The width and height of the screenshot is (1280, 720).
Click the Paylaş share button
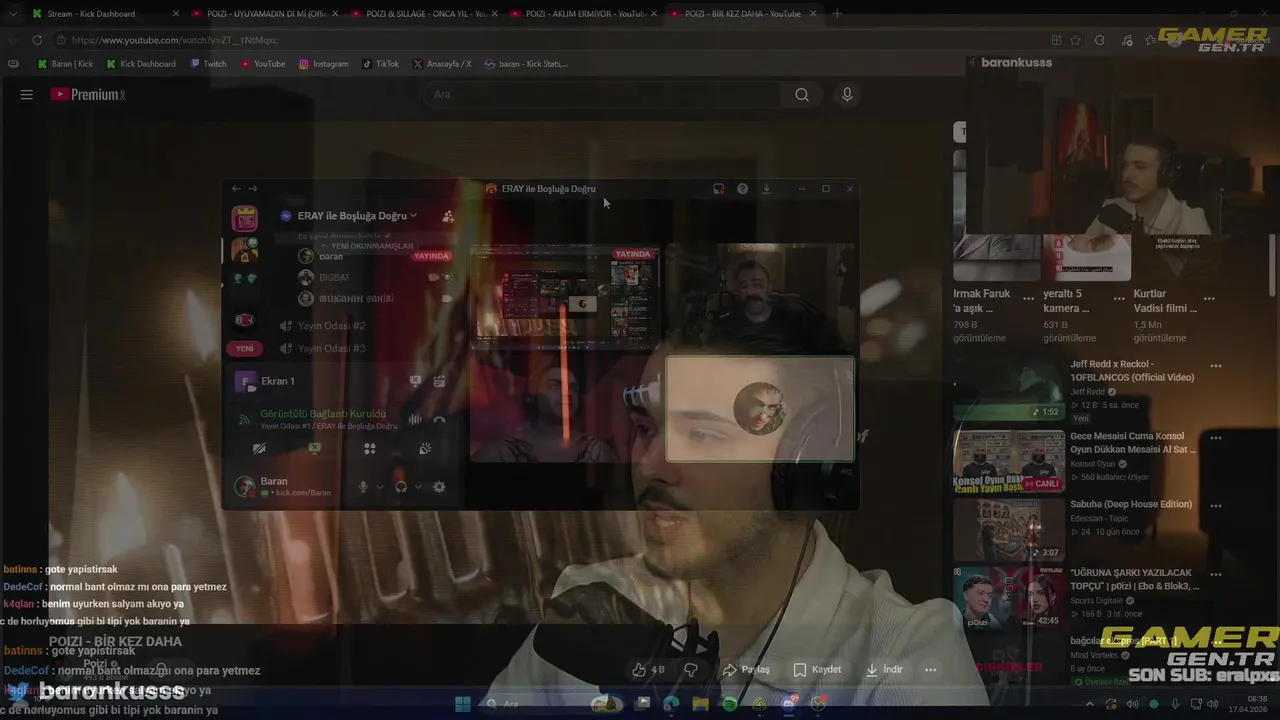[x=746, y=670]
